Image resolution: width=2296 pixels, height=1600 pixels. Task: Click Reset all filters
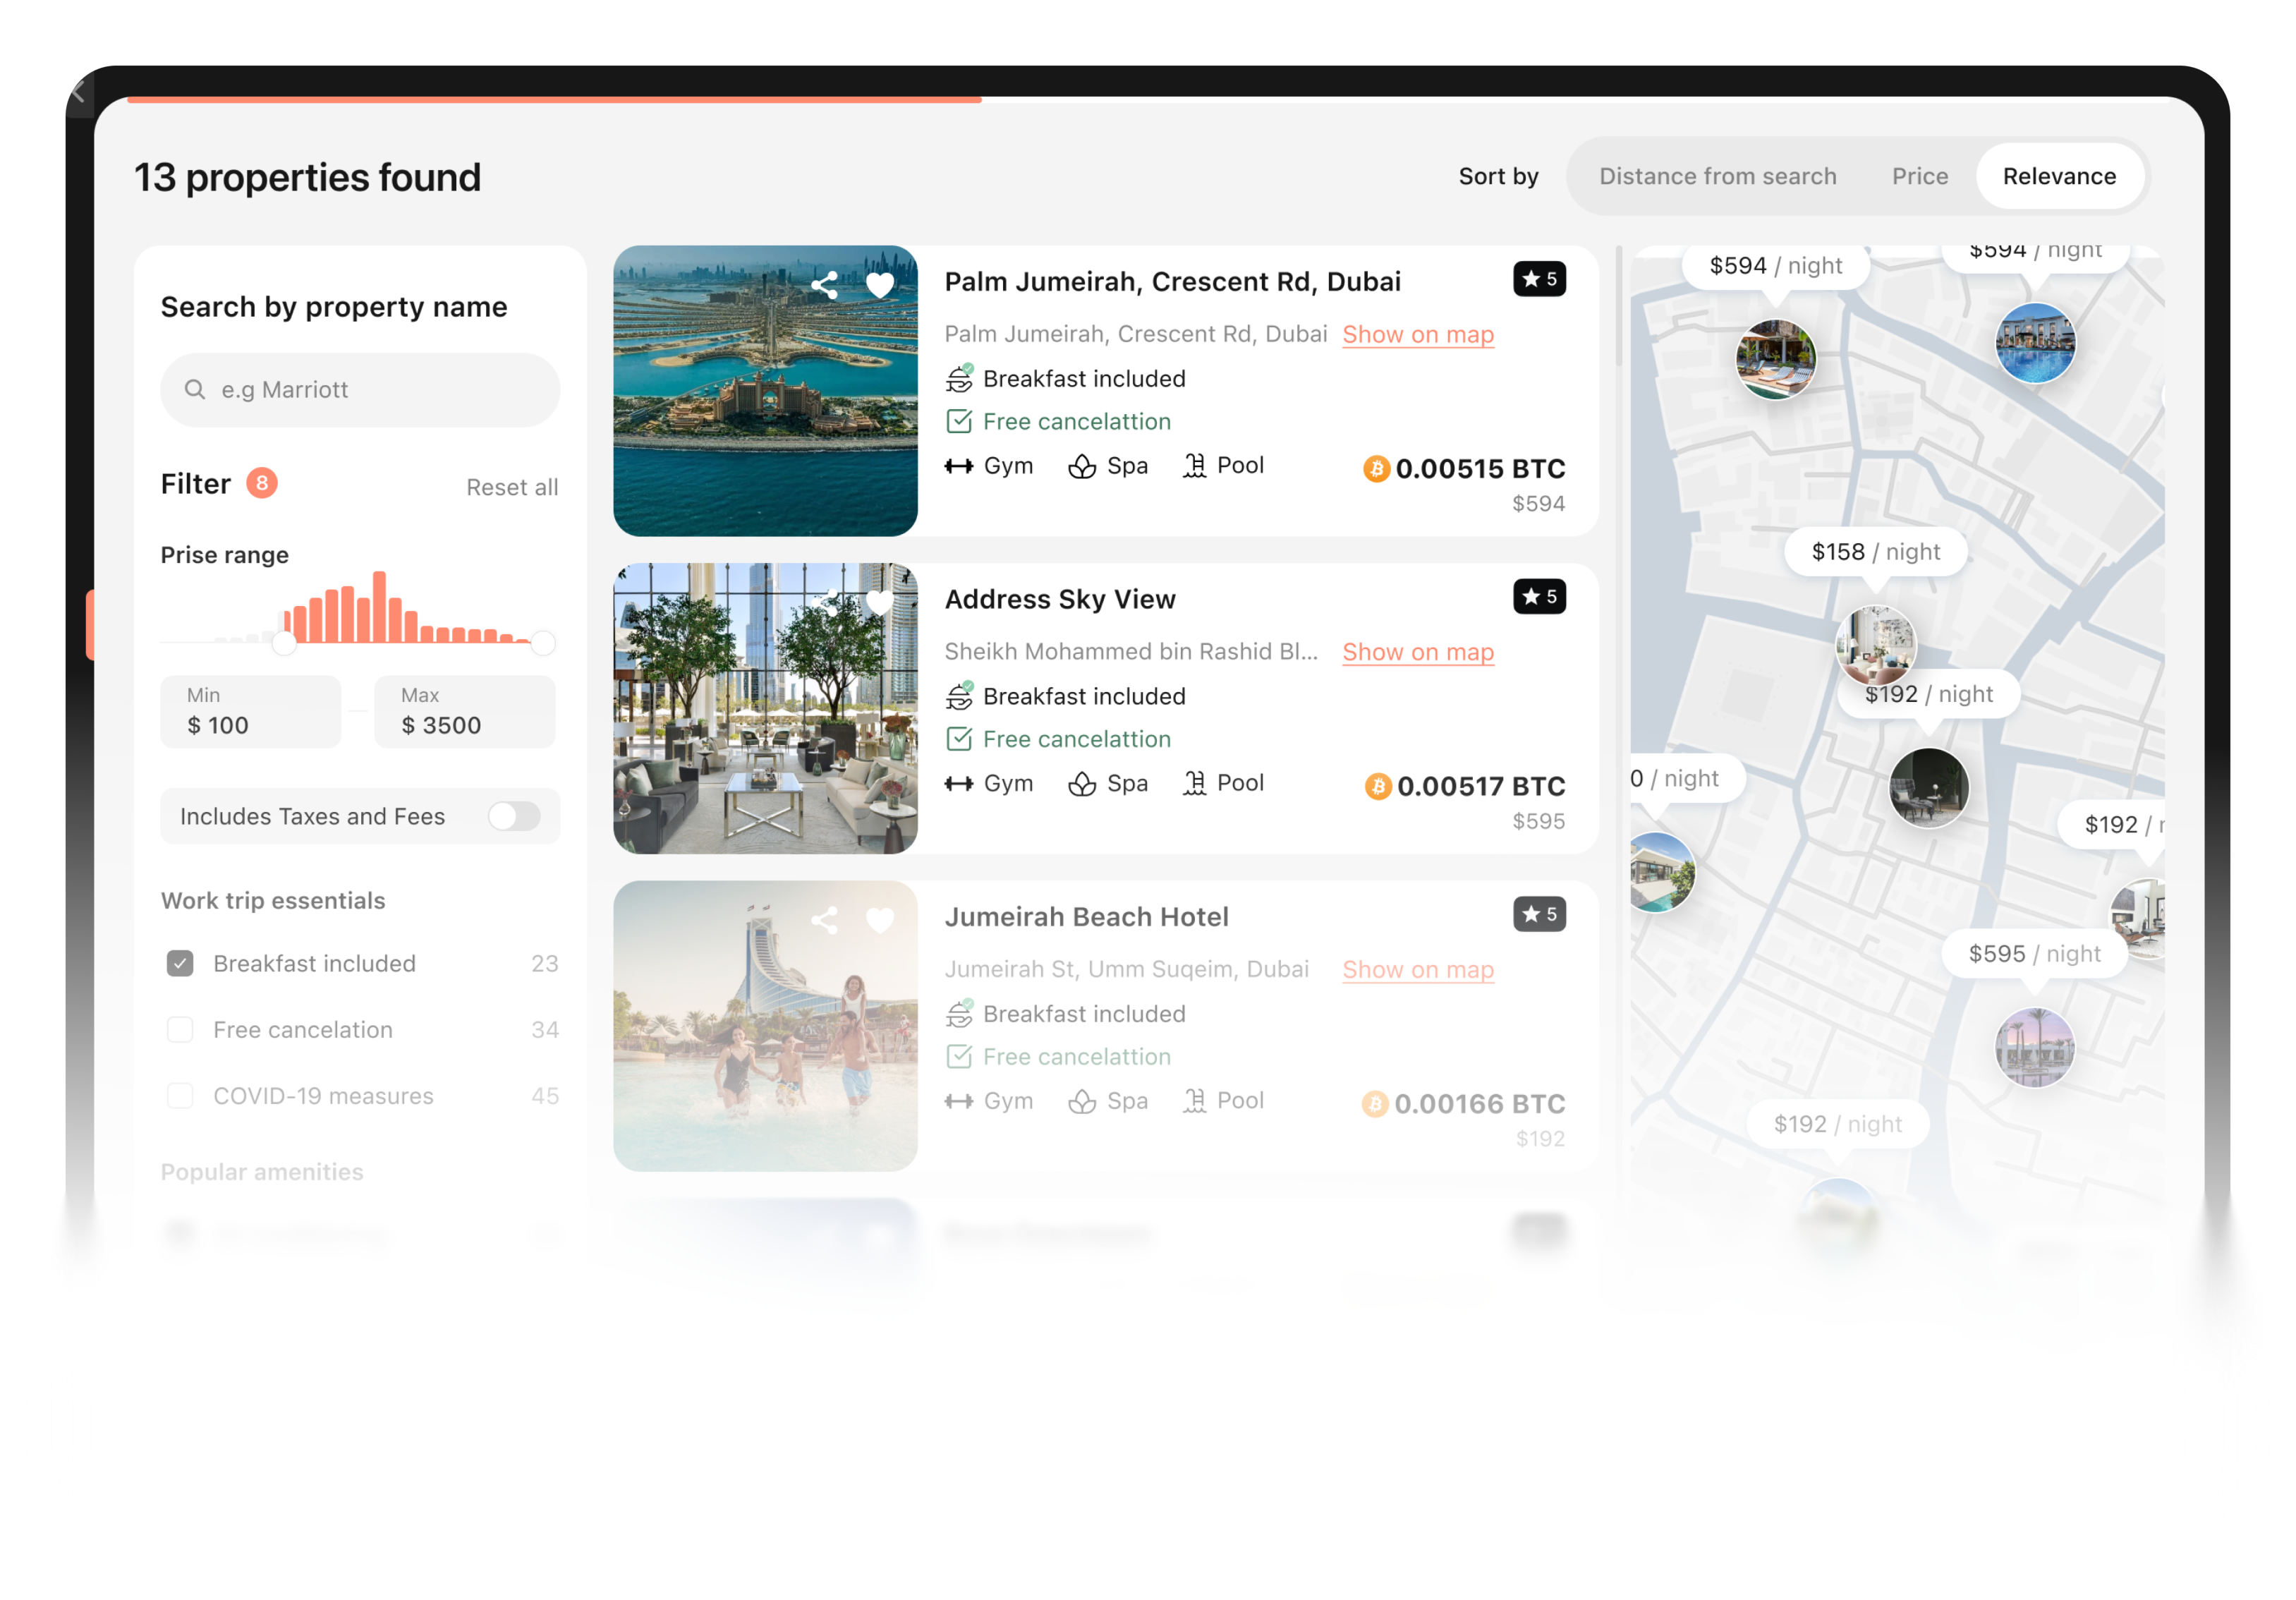pyautogui.click(x=511, y=487)
